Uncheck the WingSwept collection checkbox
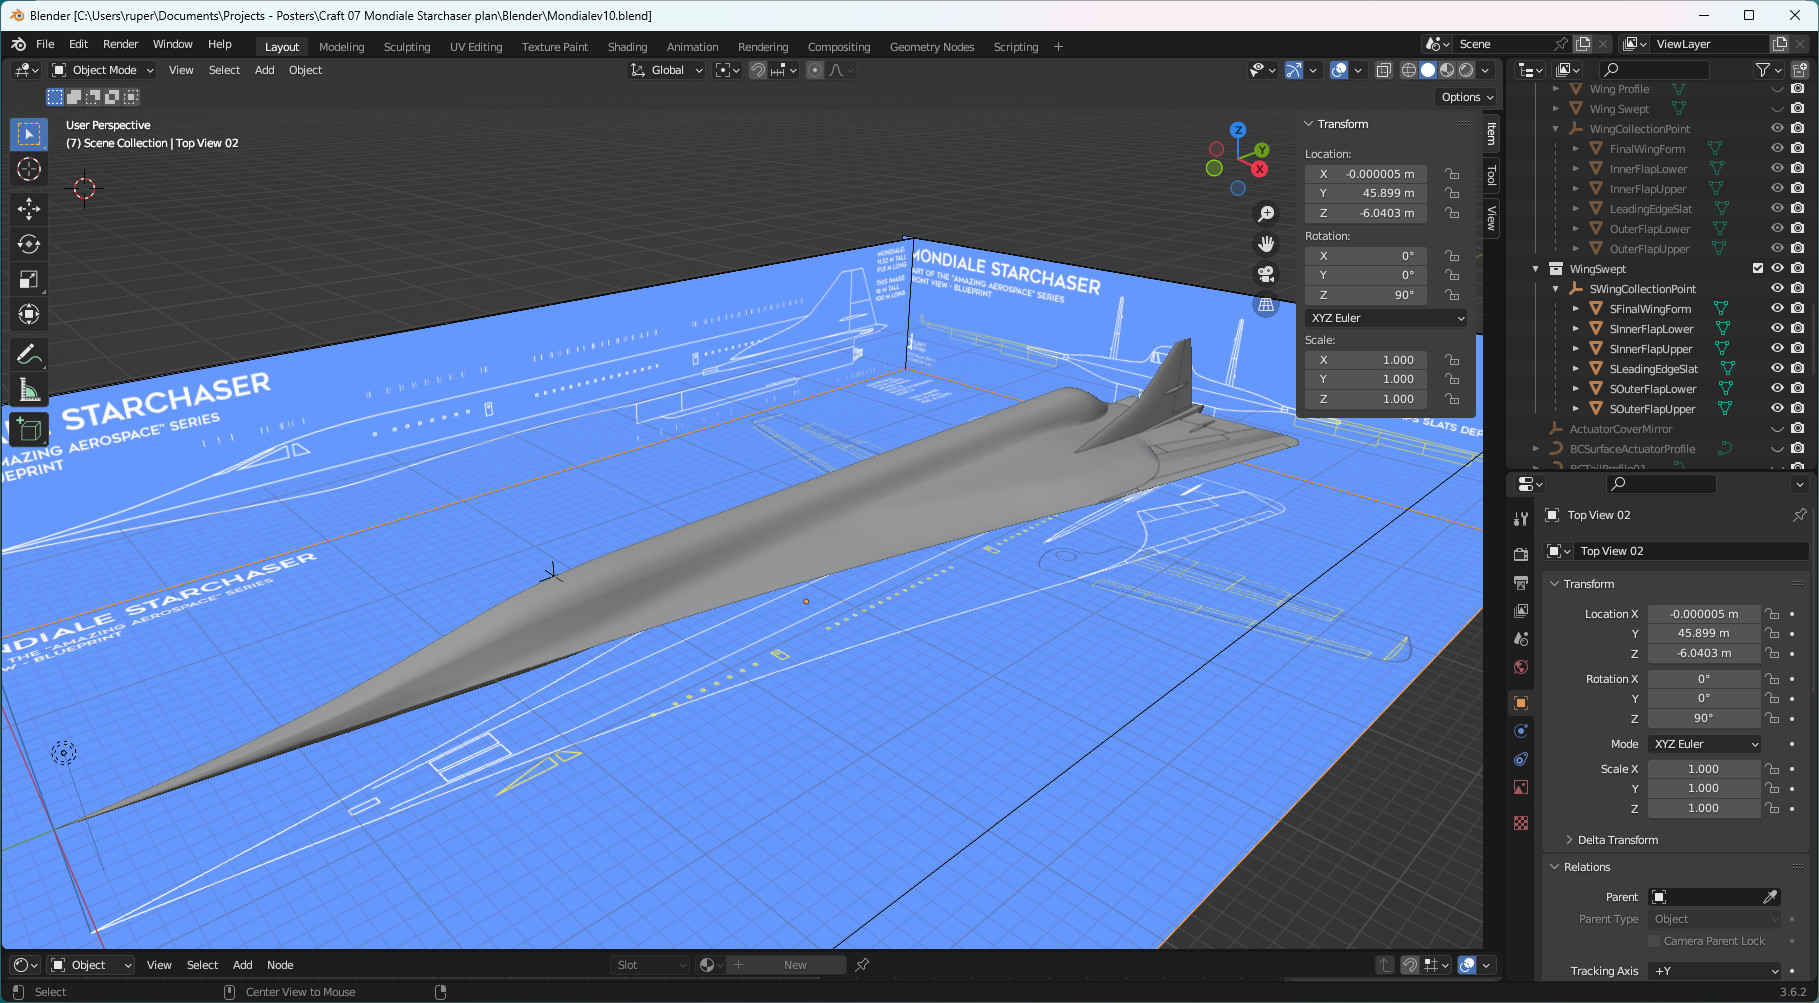This screenshot has width=1819, height=1003. pyautogui.click(x=1758, y=268)
